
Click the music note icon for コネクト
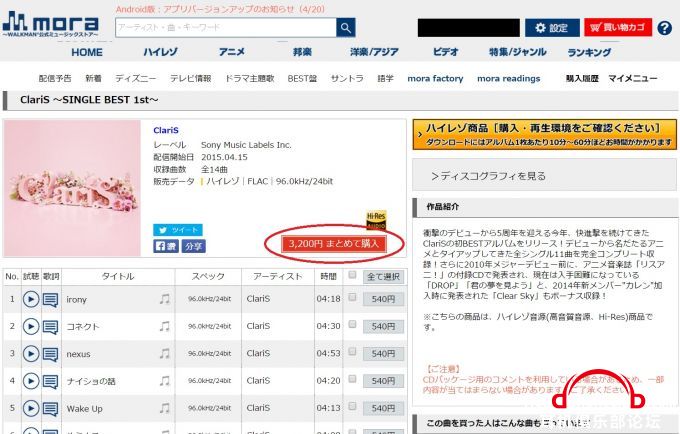pyautogui.click(x=165, y=326)
